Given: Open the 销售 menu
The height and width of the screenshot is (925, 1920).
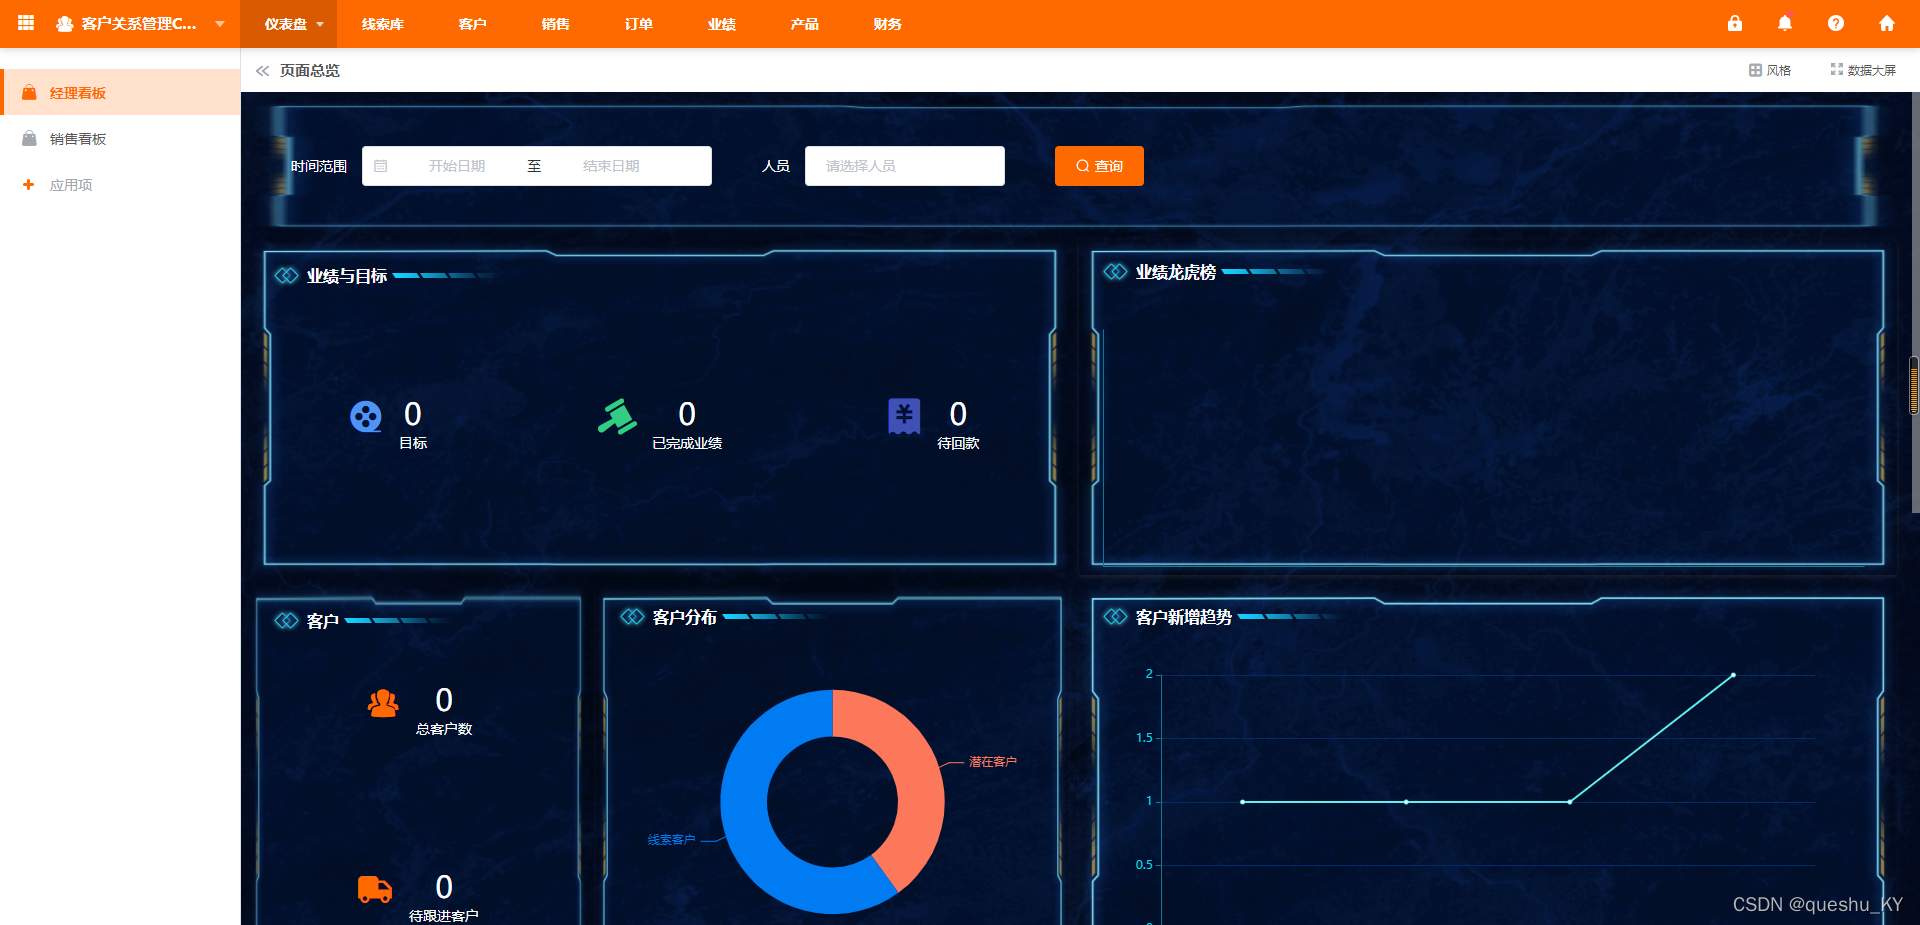Looking at the screenshot, I should pyautogui.click(x=555, y=24).
